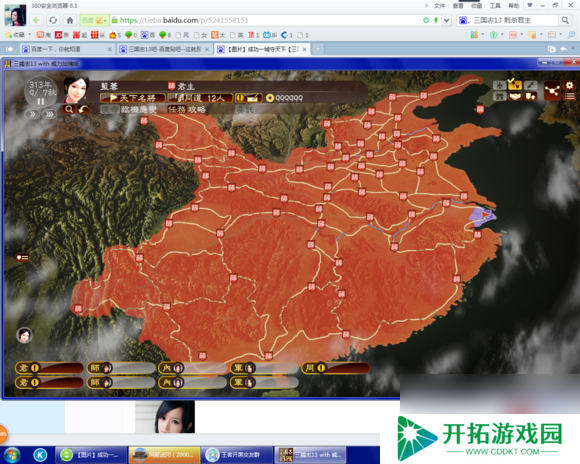Image resolution: width=580 pixels, height=464 pixels.
Task: Toggle the greyed figure map filter icon
Action: point(499,85)
